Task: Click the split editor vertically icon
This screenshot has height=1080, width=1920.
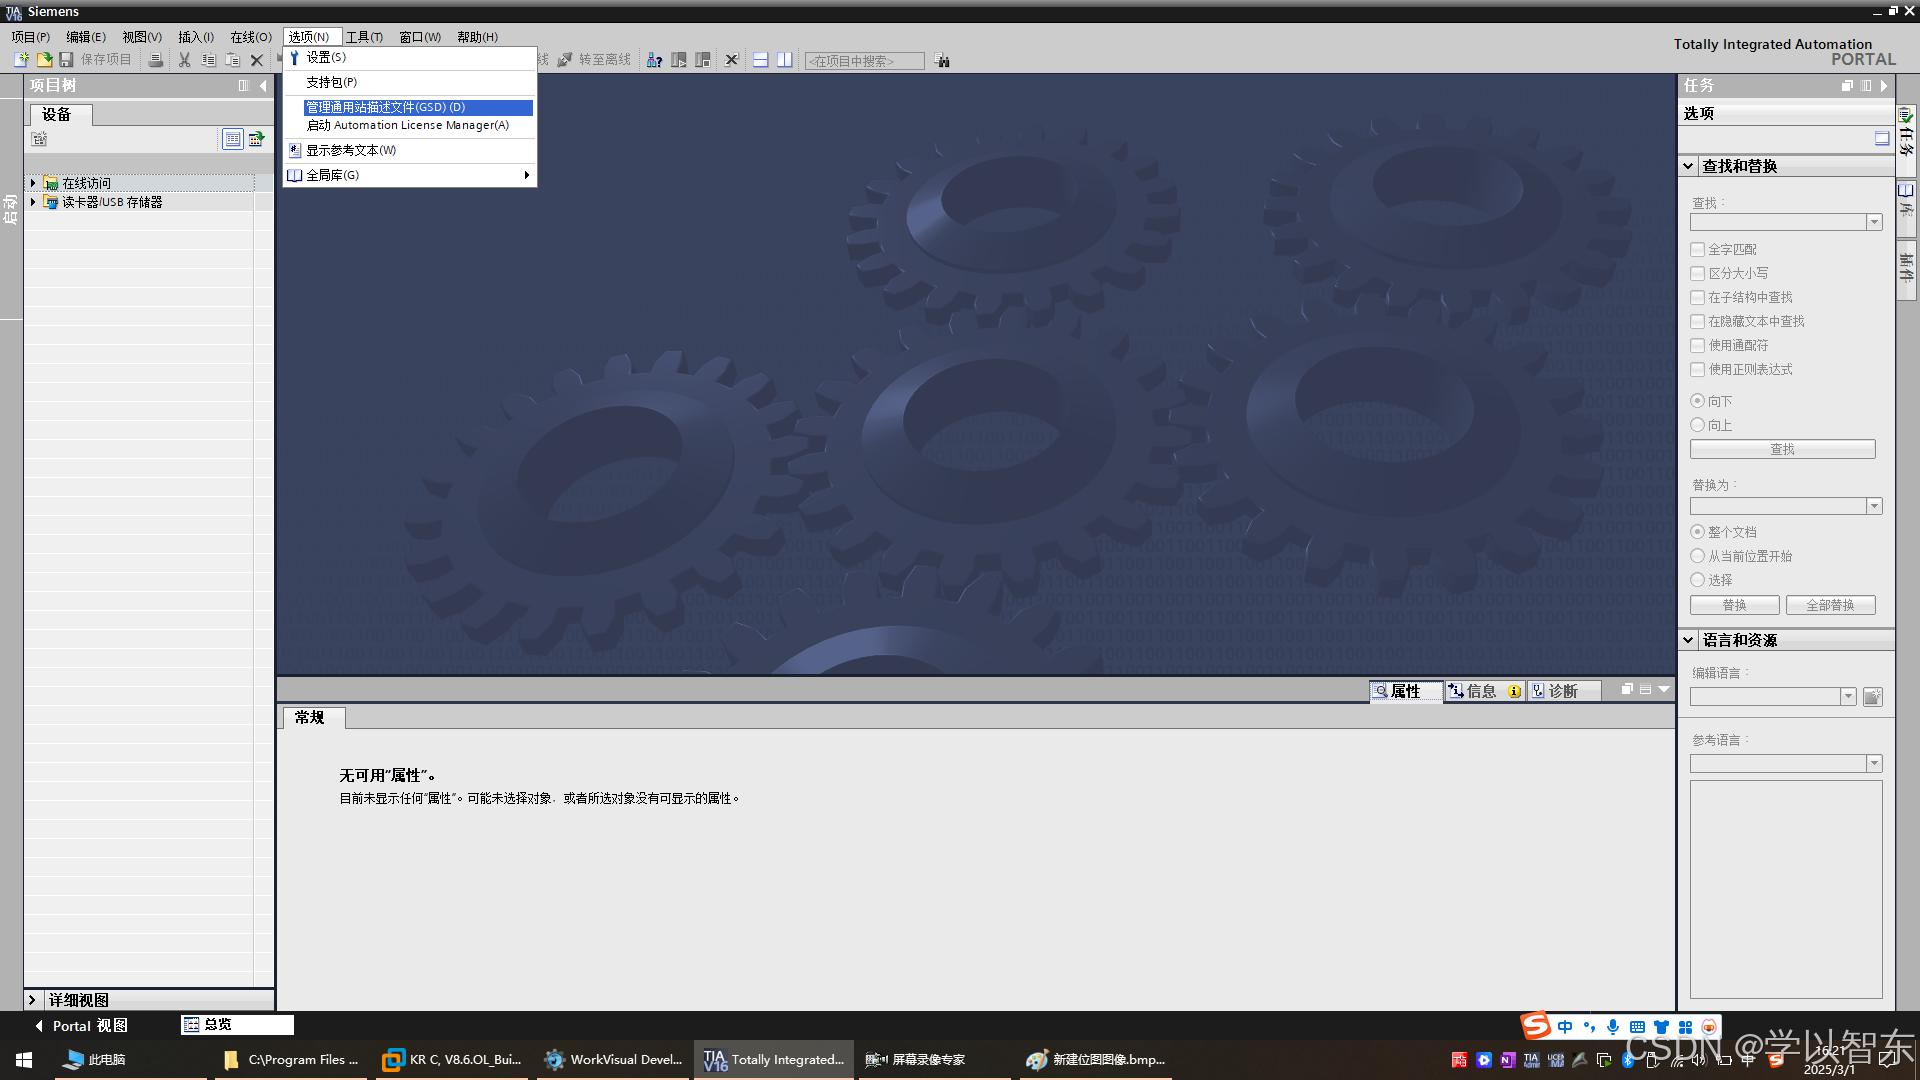Action: pyautogui.click(x=785, y=60)
